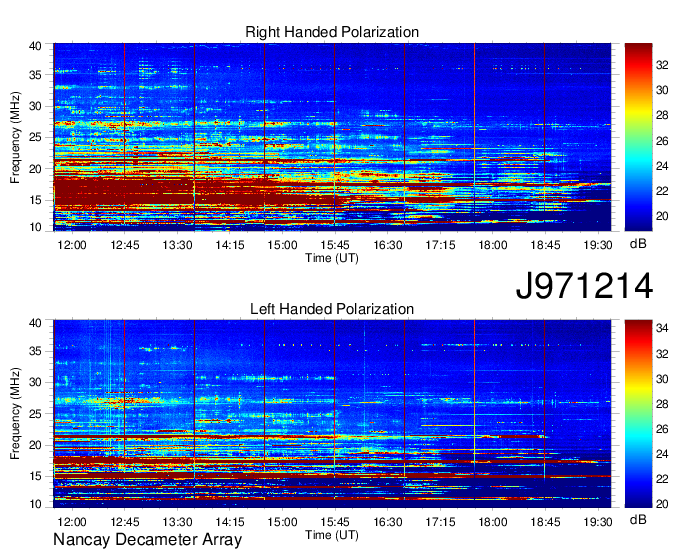
Task: Click the 22 value on bottom colorbar
Action: pos(662,479)
